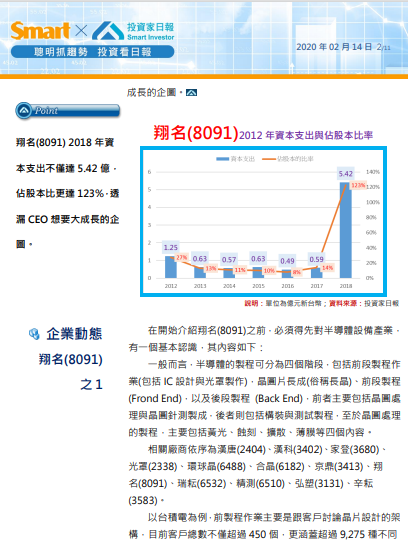Click the chart subtitle 2012 年資本支出與佔股本比率
The height and width of the screenshot is (552, 408).
[306, 135]
